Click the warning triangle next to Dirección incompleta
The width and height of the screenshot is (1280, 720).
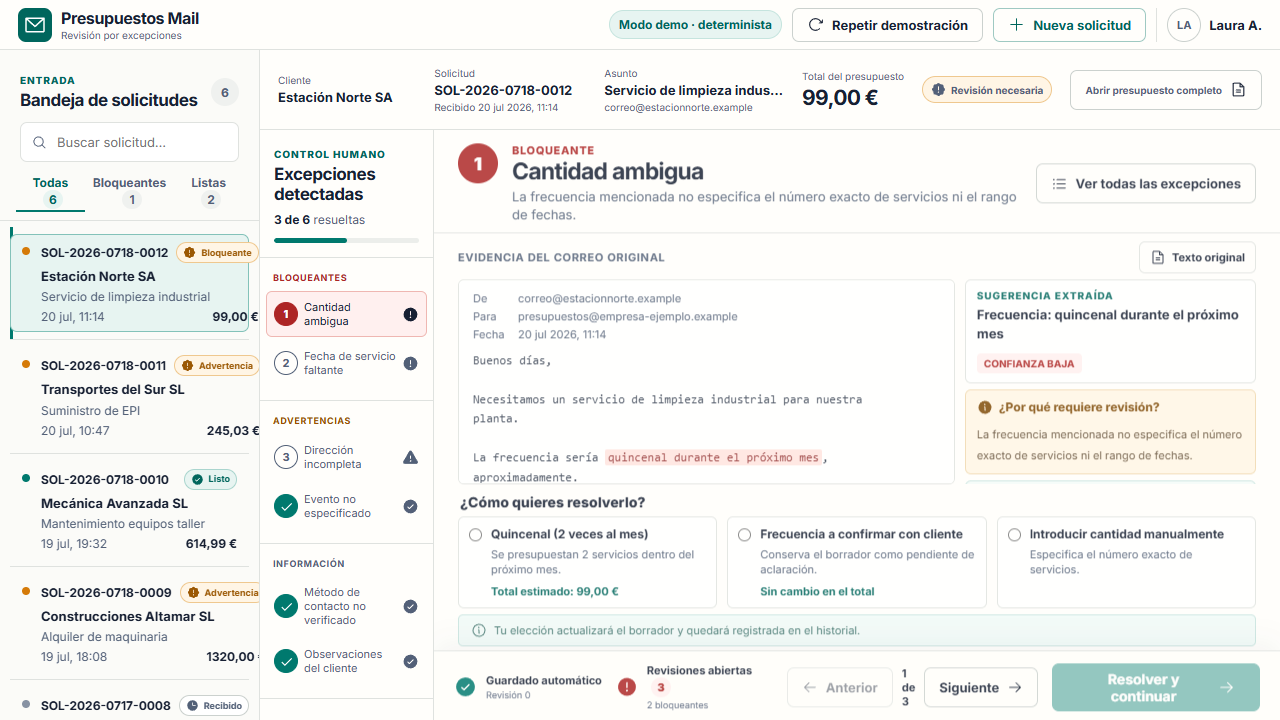(x=410, y=457)
